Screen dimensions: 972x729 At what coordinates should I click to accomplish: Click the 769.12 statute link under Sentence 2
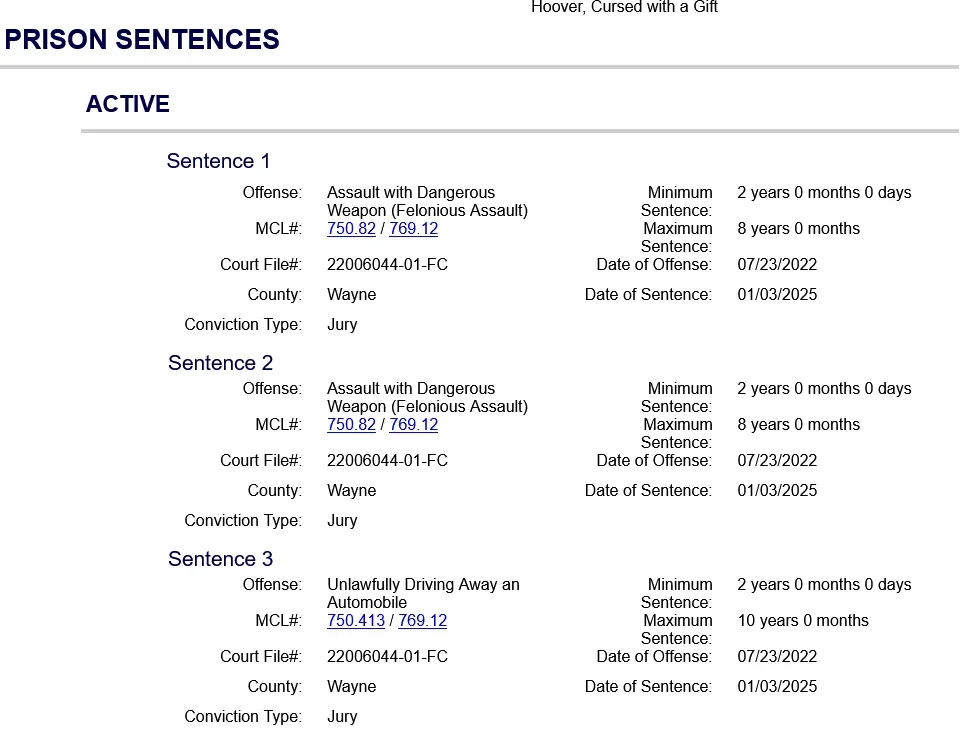click(413, 425)
